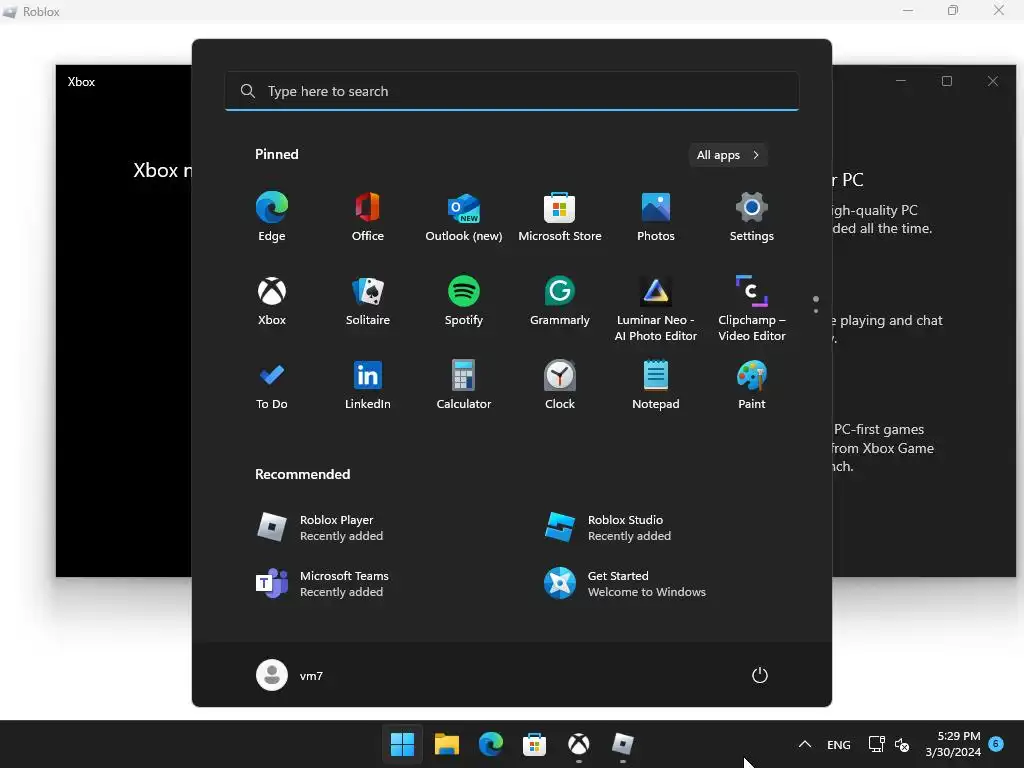Minimize the Roblox window
This screenshot has height=768, width=1024.
pyautogui.click(x=908, y=10)
